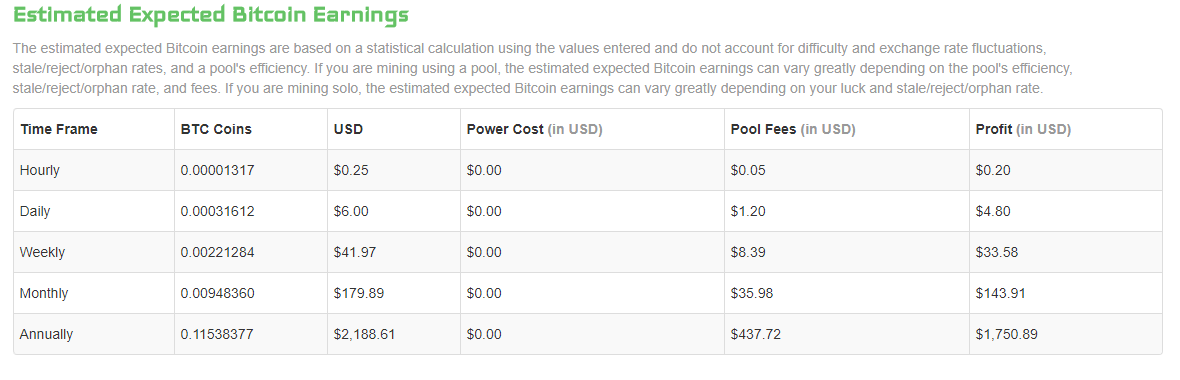Select the $6.00 daily USD value
This screenshot has width=1180, height=380.
pos(351,211)
